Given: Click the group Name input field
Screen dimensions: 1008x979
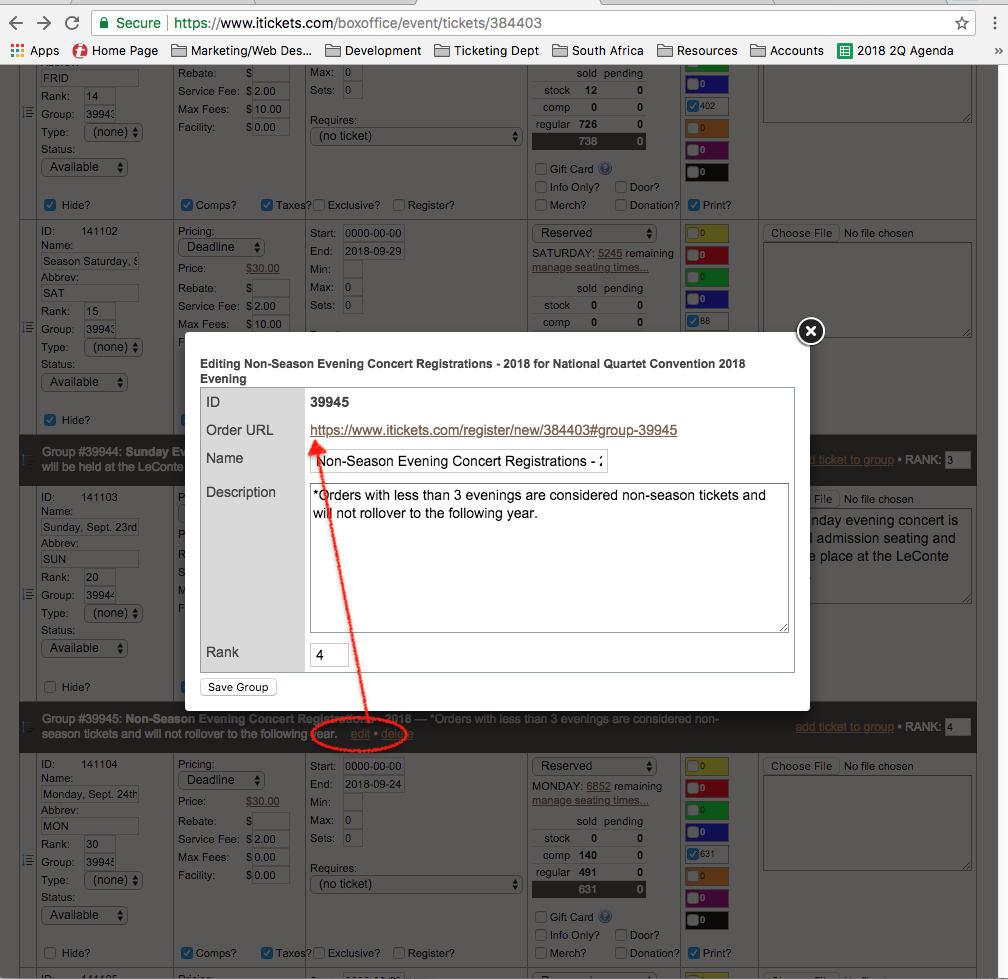Looking at the screenshot, I should click(458, 461).
